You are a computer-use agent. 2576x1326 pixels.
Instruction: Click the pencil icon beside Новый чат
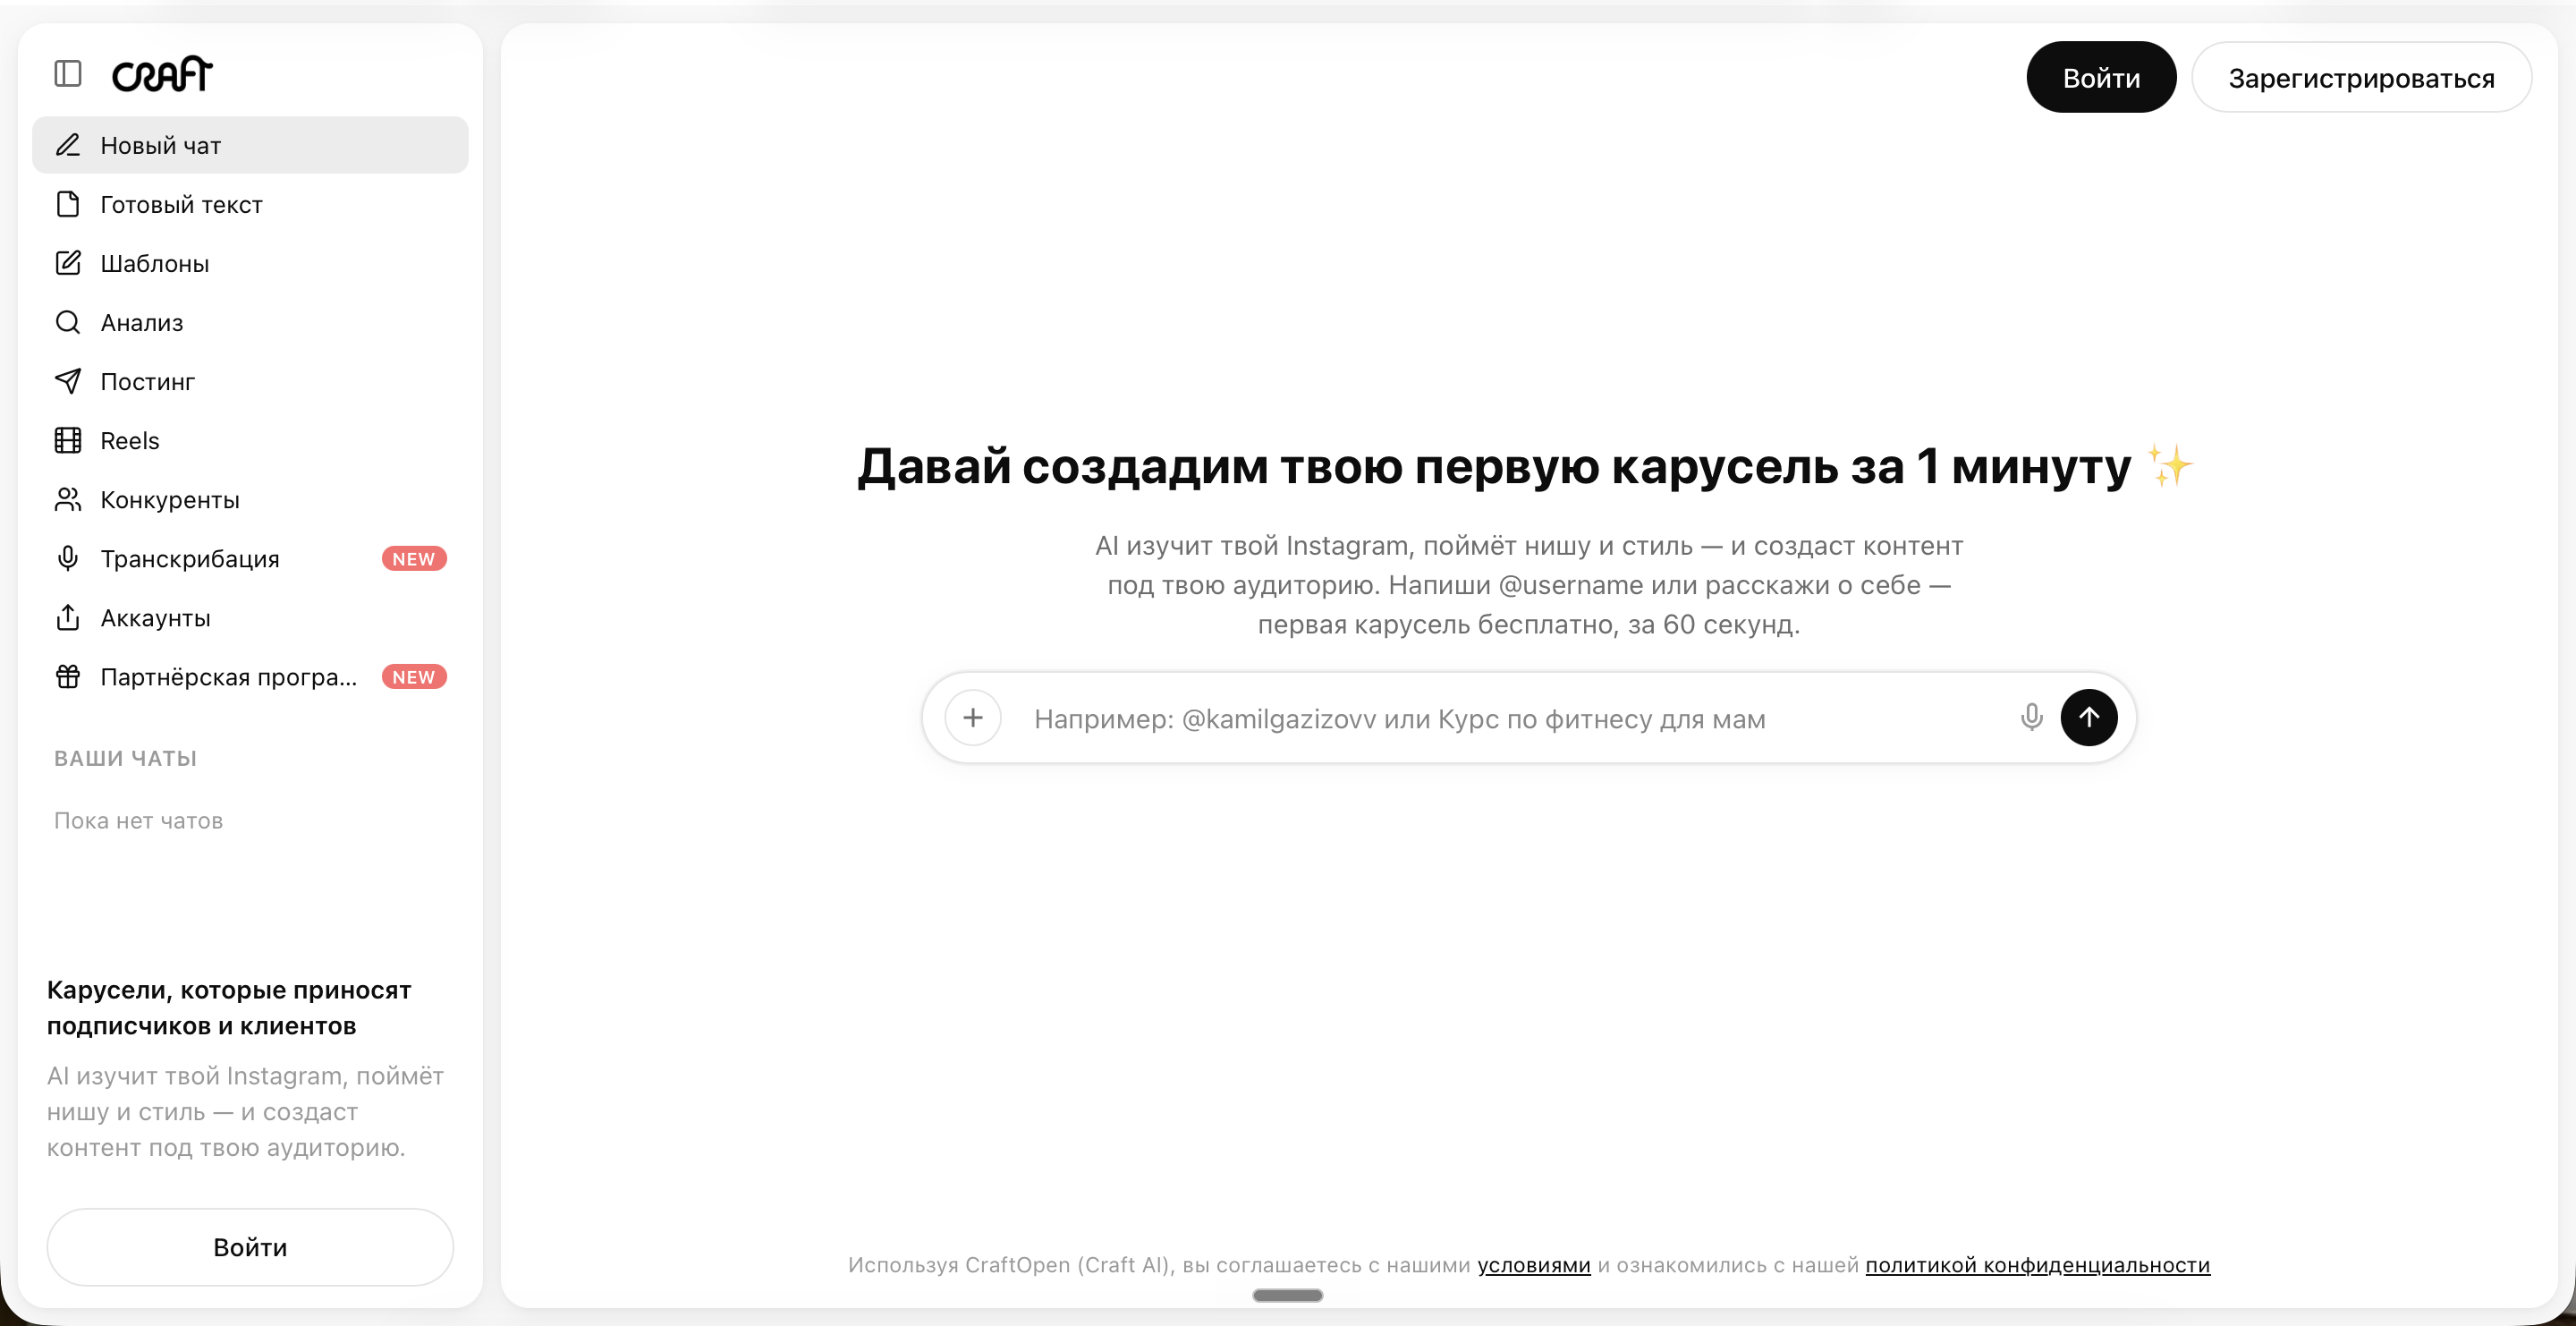point(68,145)
